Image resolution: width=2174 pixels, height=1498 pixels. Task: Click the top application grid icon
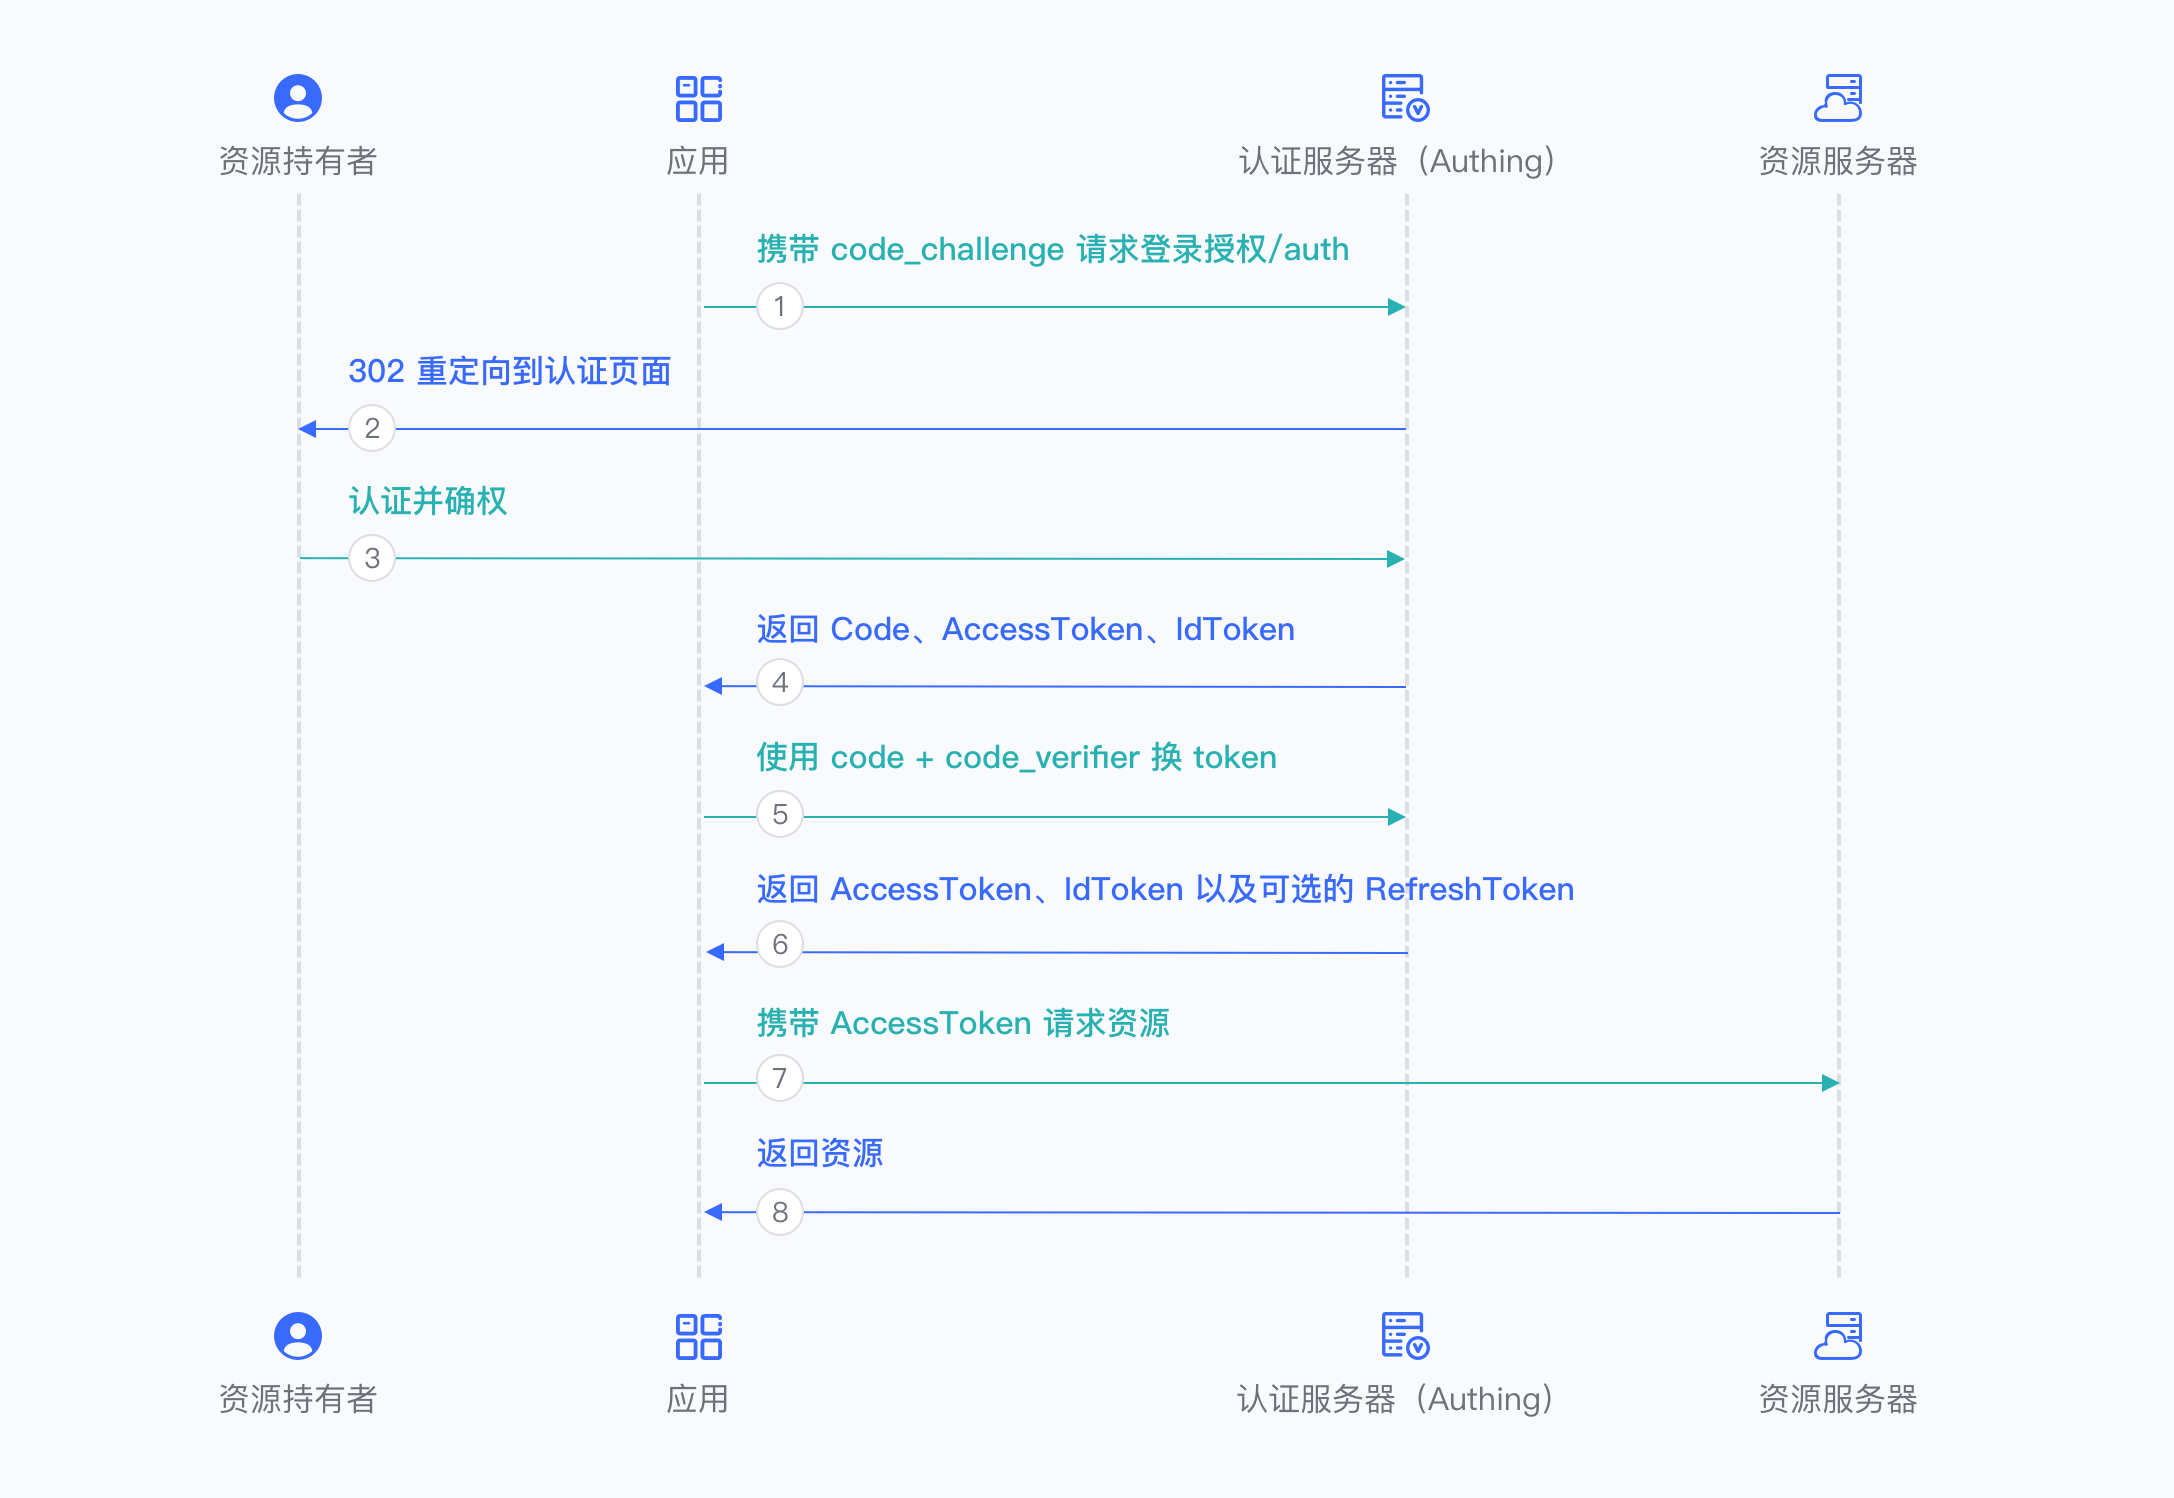[698, 98]
